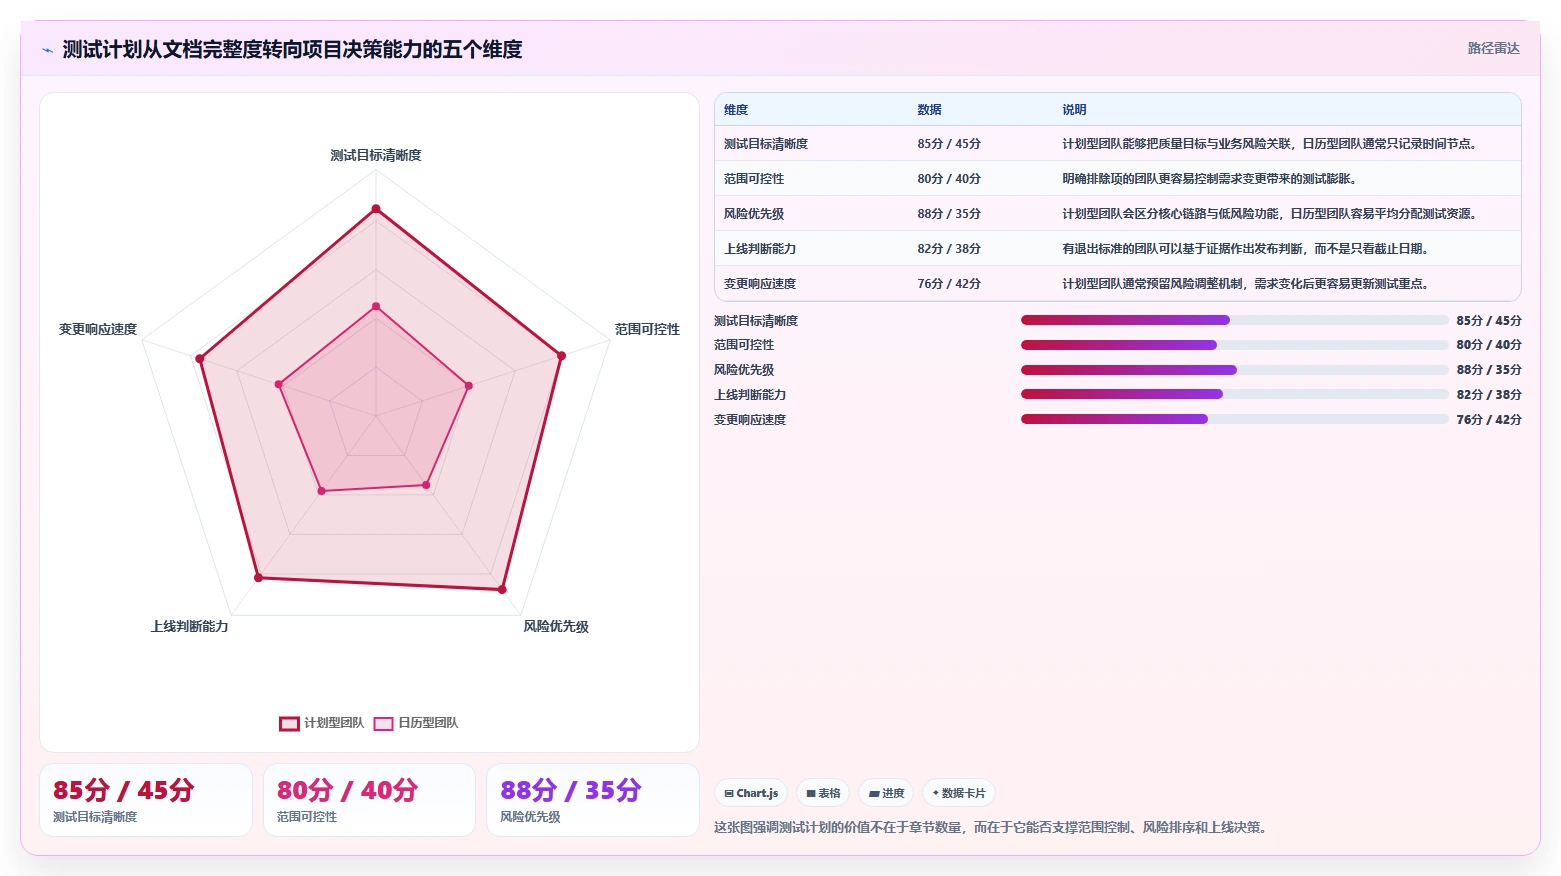Viewport: 1561px width, 876px height.
Task: Click the 路径雷达 label in the header
Action: [x=1493, y=48]
